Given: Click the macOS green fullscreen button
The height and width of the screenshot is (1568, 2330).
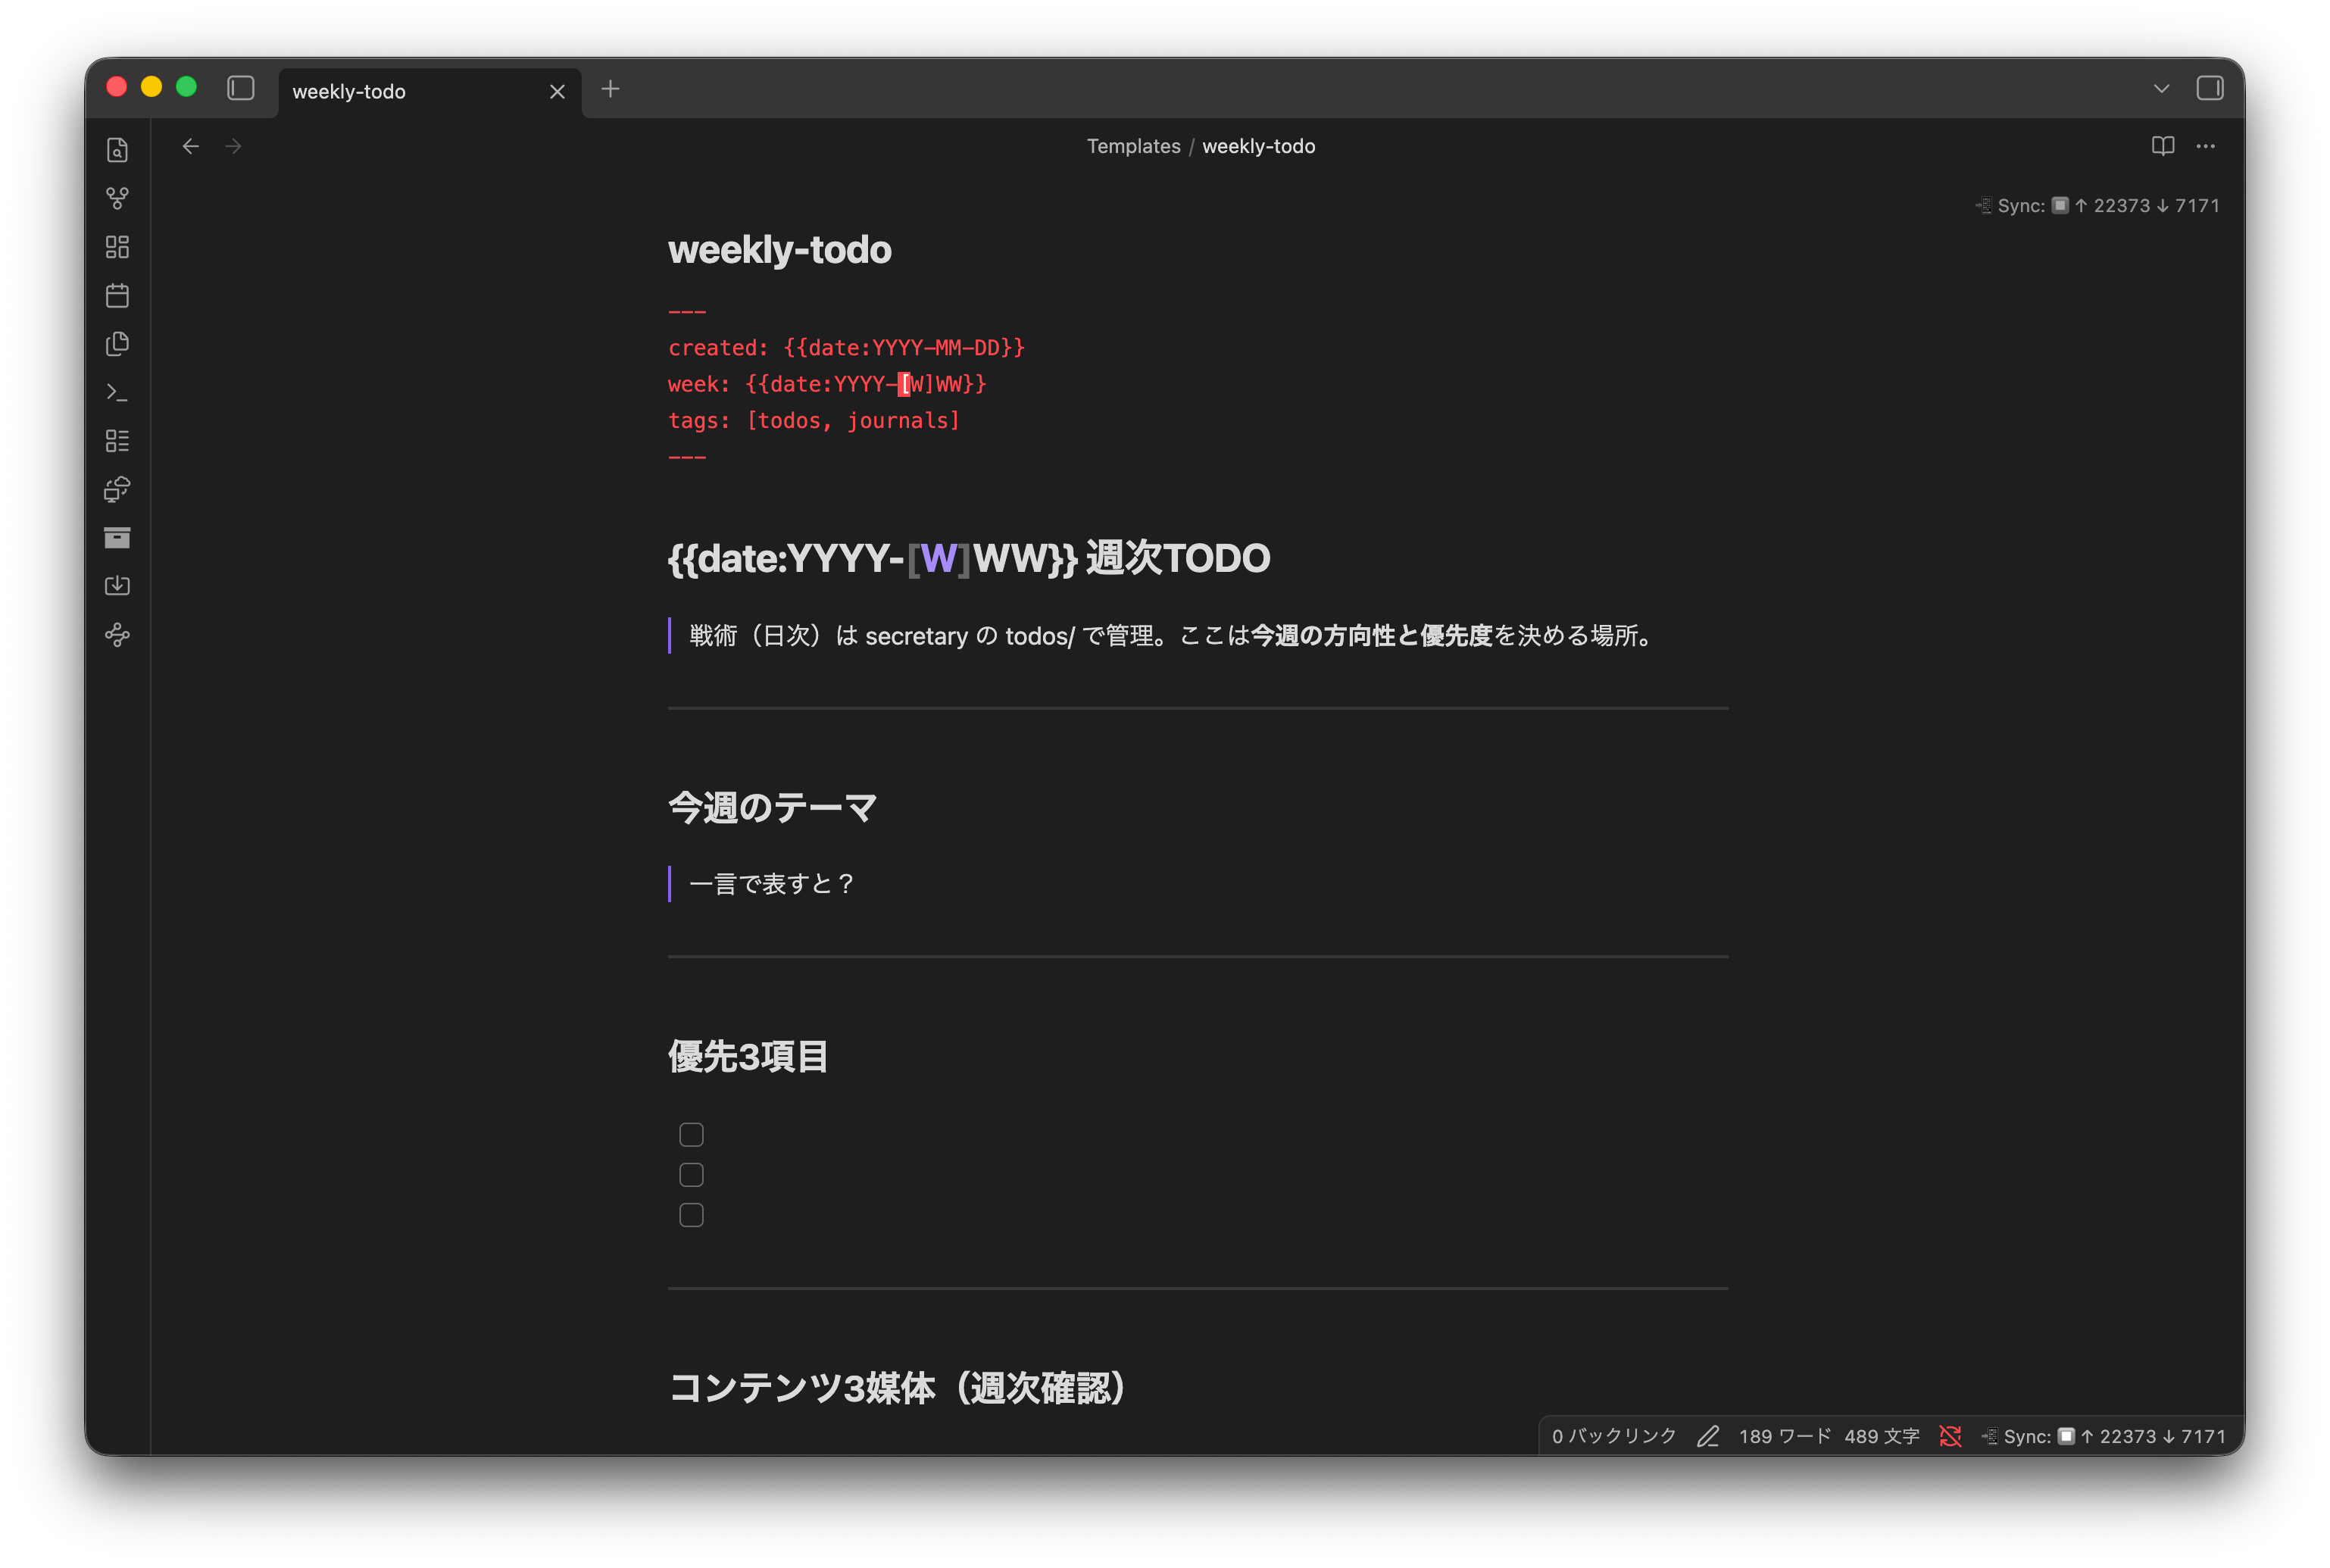Looking at the screenshot, I should [186, 87].
